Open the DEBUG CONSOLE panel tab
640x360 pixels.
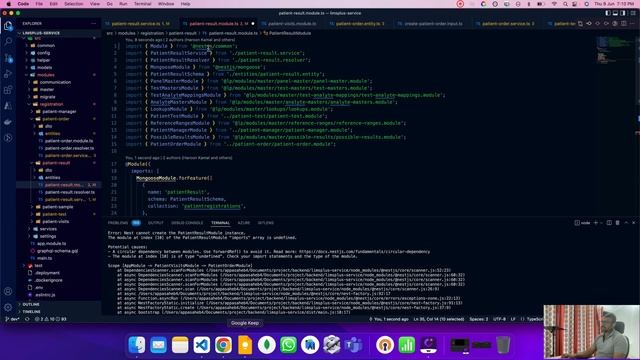pos(187,223)
